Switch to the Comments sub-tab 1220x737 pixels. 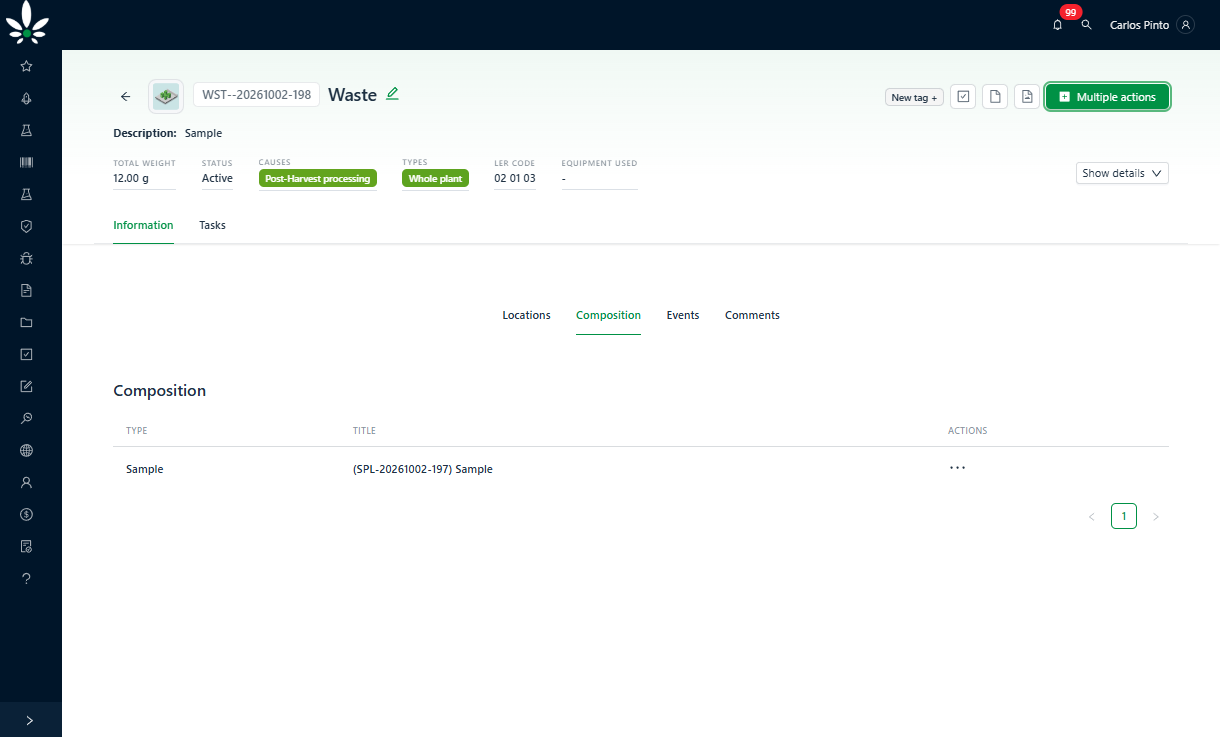[x=752, y=315]
